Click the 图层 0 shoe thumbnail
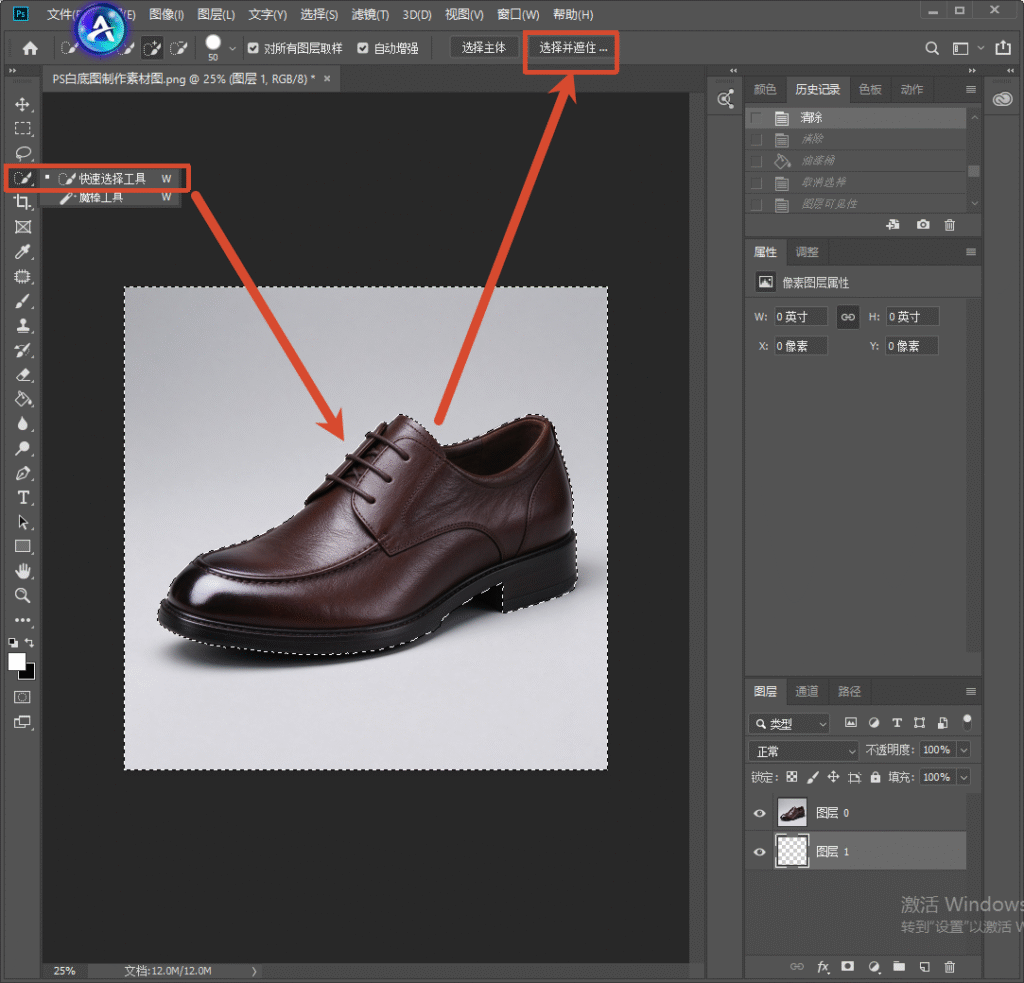This screenshot has height=983, width=1024. pyautogui.click(x=792, y=813)
